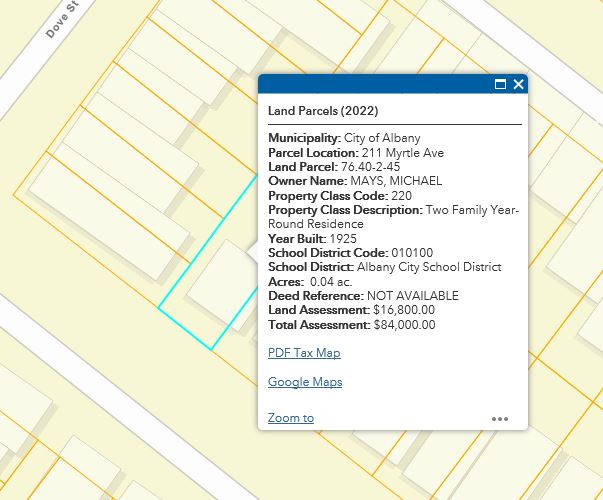Close the Land Parcels popup

click(x=518, y=85)
